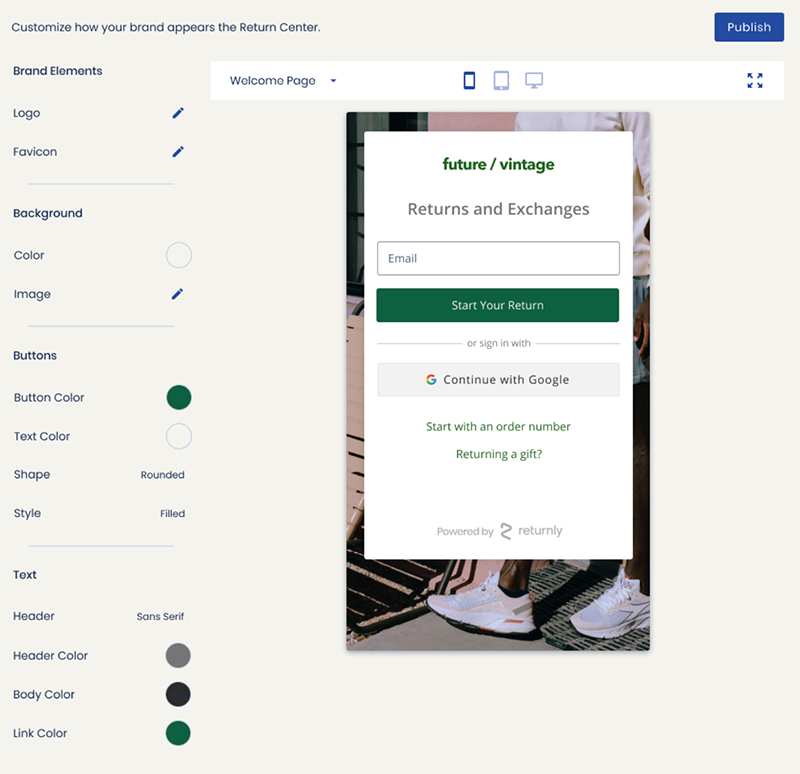Expand preview to fullscreen

(755, 81)
